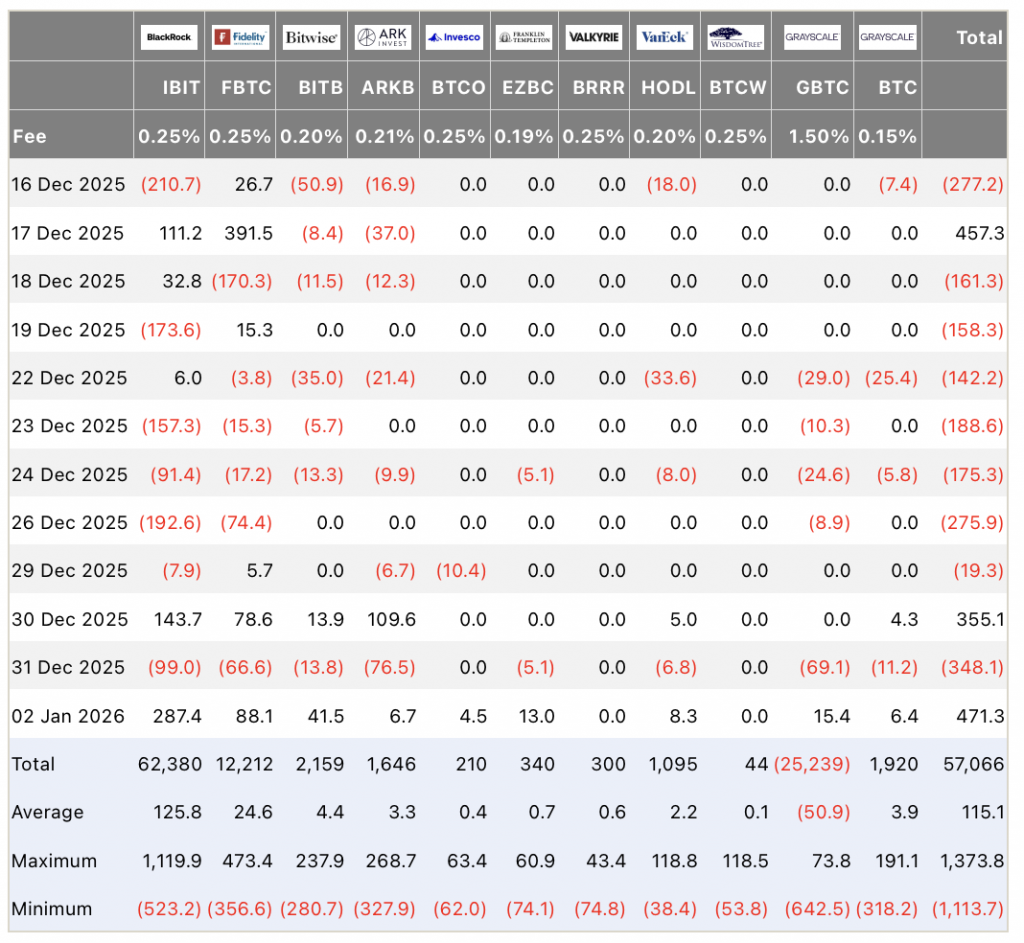The image size is (1024, 943).
Task: Click the BlackRock logo in header
Action: pos(168,37)
